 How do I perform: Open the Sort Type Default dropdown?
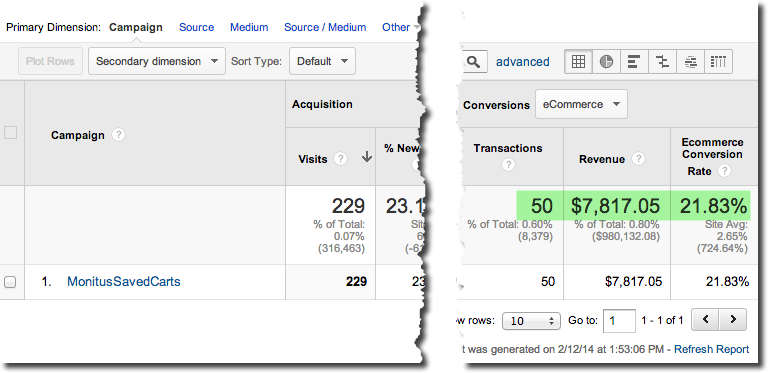tap(322, 61)
